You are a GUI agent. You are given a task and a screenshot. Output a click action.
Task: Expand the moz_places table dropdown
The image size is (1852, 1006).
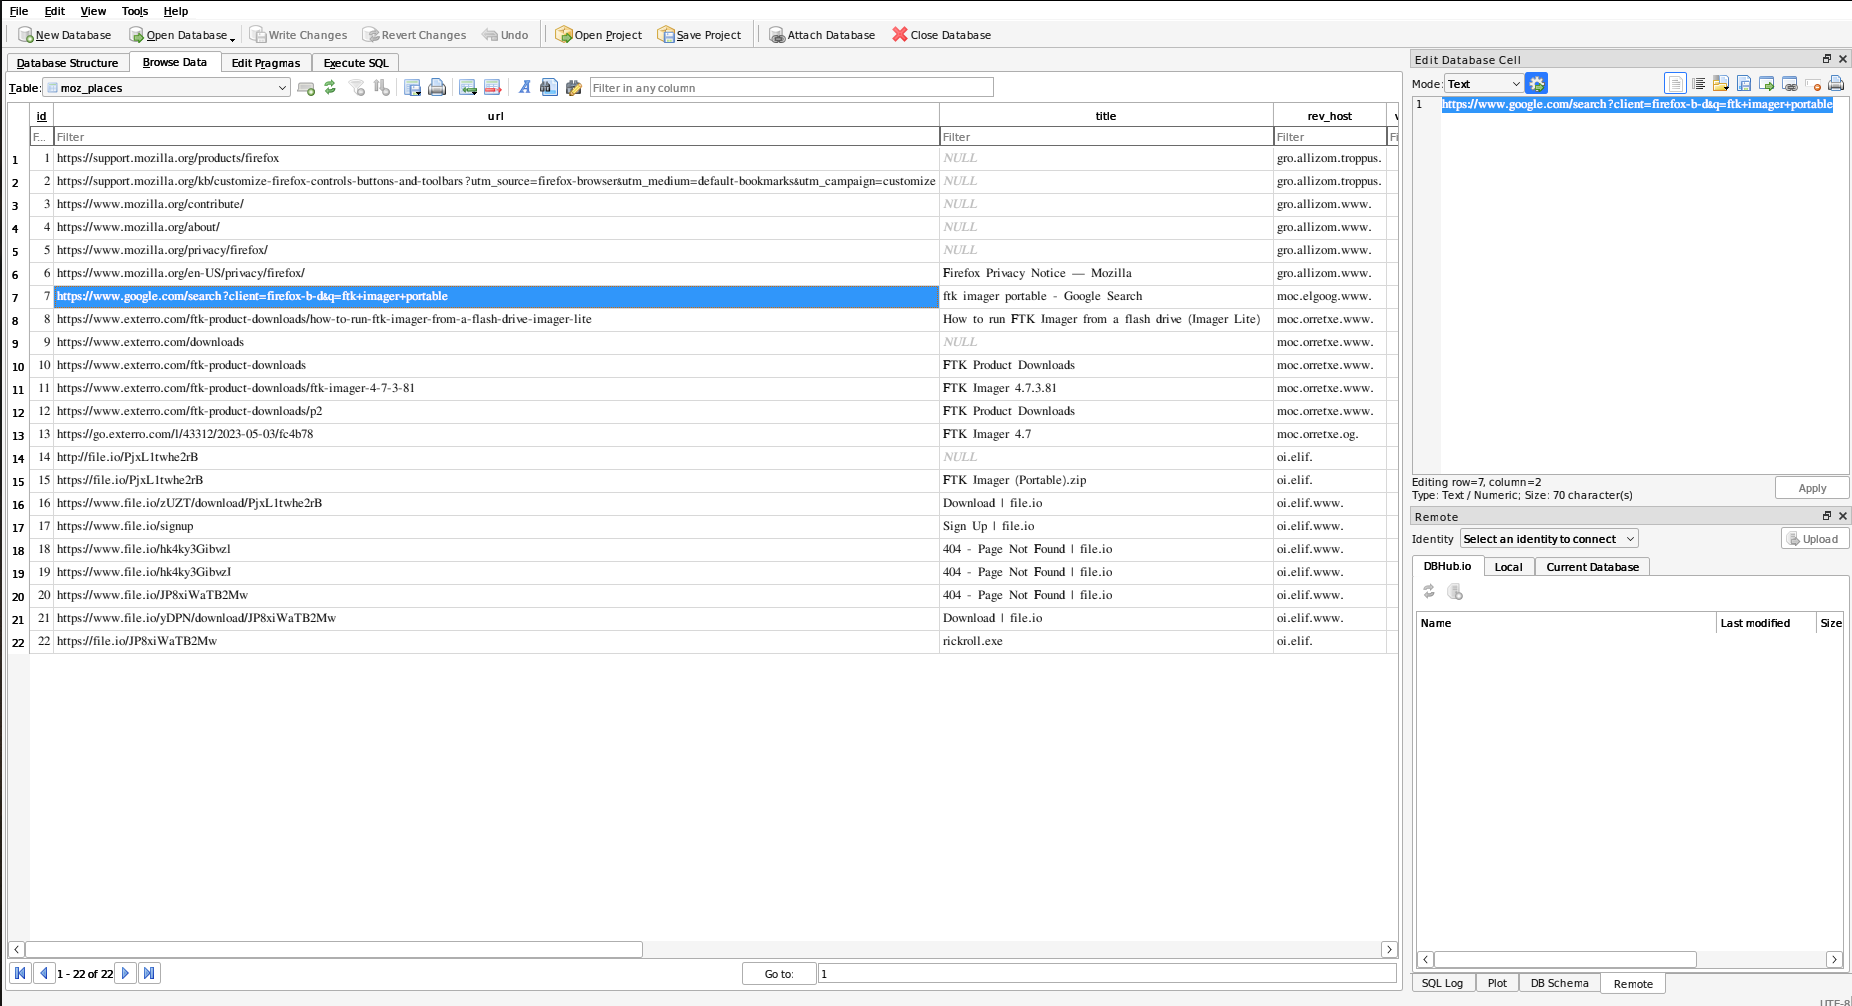tap(167, 88)
